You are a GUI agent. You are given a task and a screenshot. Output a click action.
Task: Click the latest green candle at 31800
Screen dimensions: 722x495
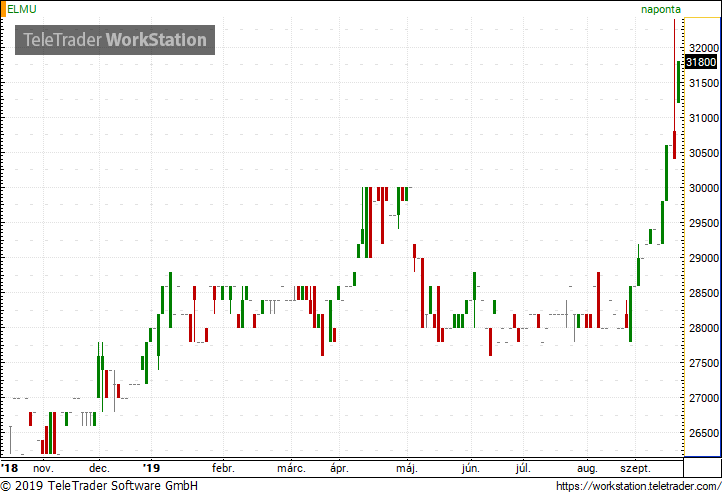click(679, 82)
